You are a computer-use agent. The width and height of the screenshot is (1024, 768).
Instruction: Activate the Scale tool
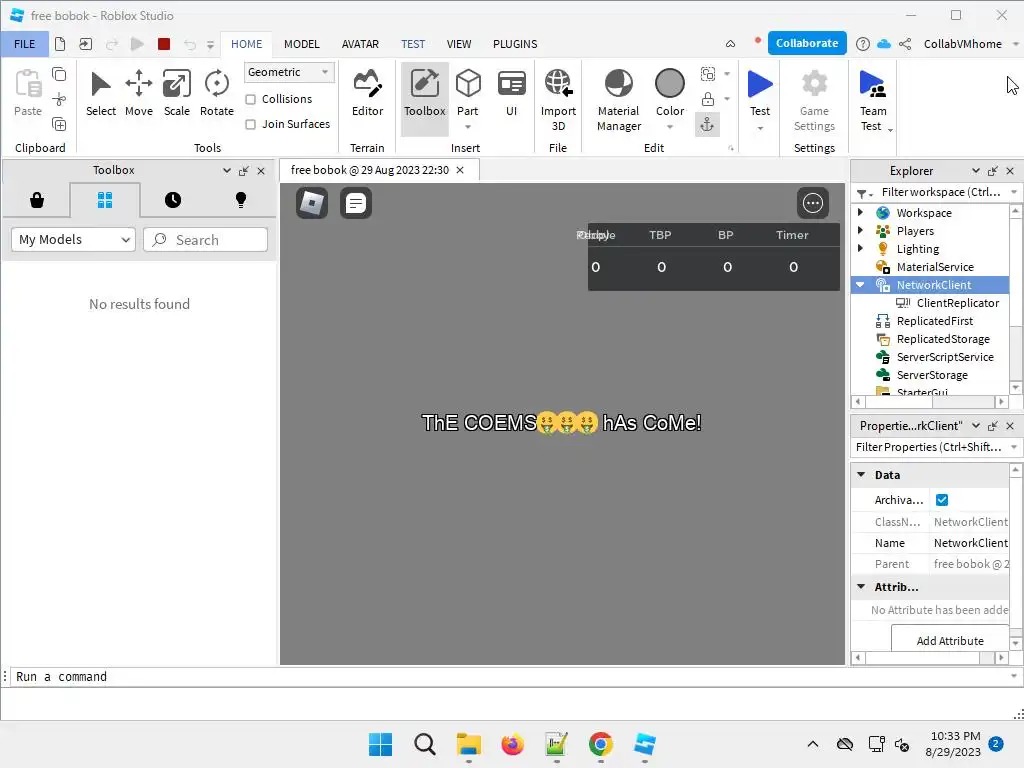click(x=176, y=94)
